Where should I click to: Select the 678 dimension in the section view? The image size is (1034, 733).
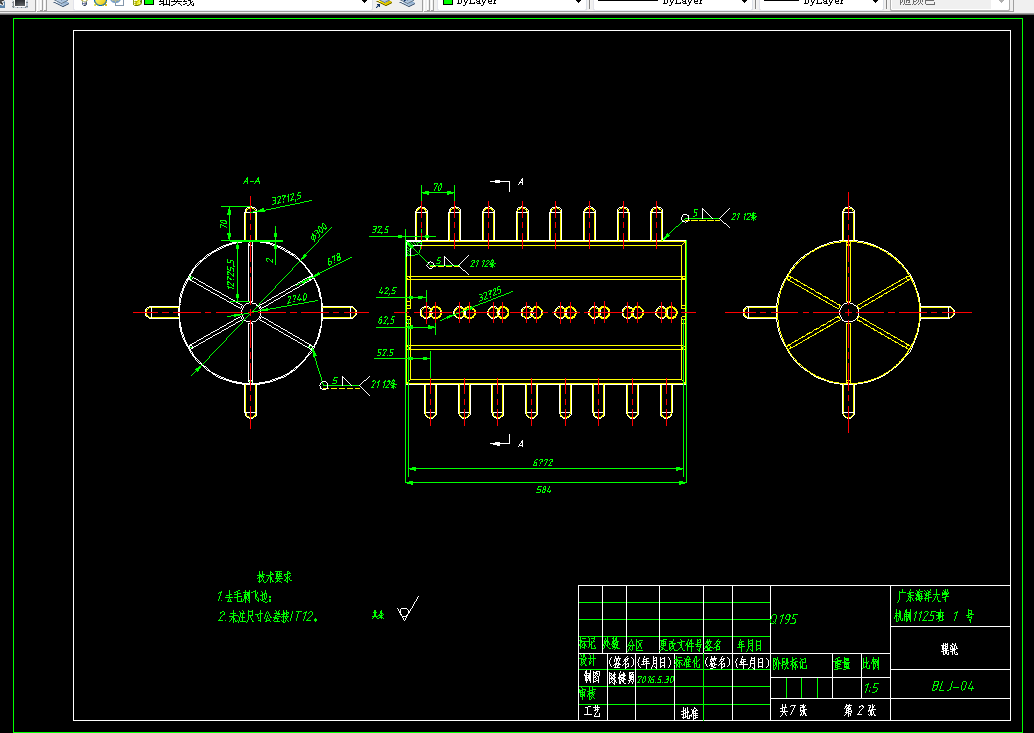click(334, 259)
